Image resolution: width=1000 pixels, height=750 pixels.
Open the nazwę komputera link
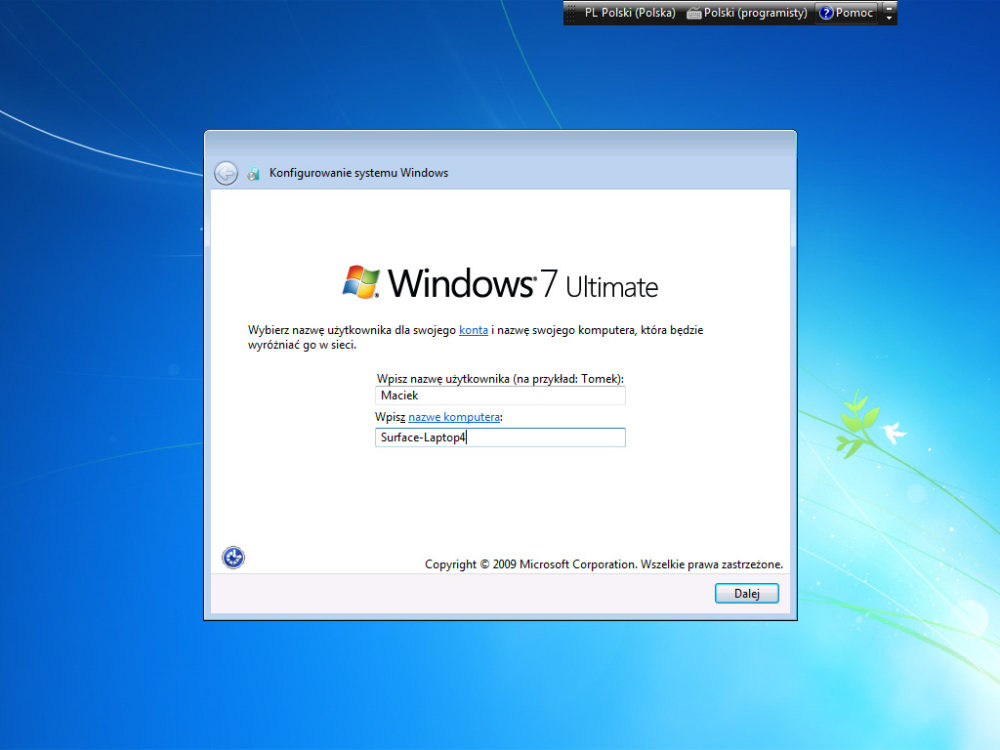(x=454, y=417)
